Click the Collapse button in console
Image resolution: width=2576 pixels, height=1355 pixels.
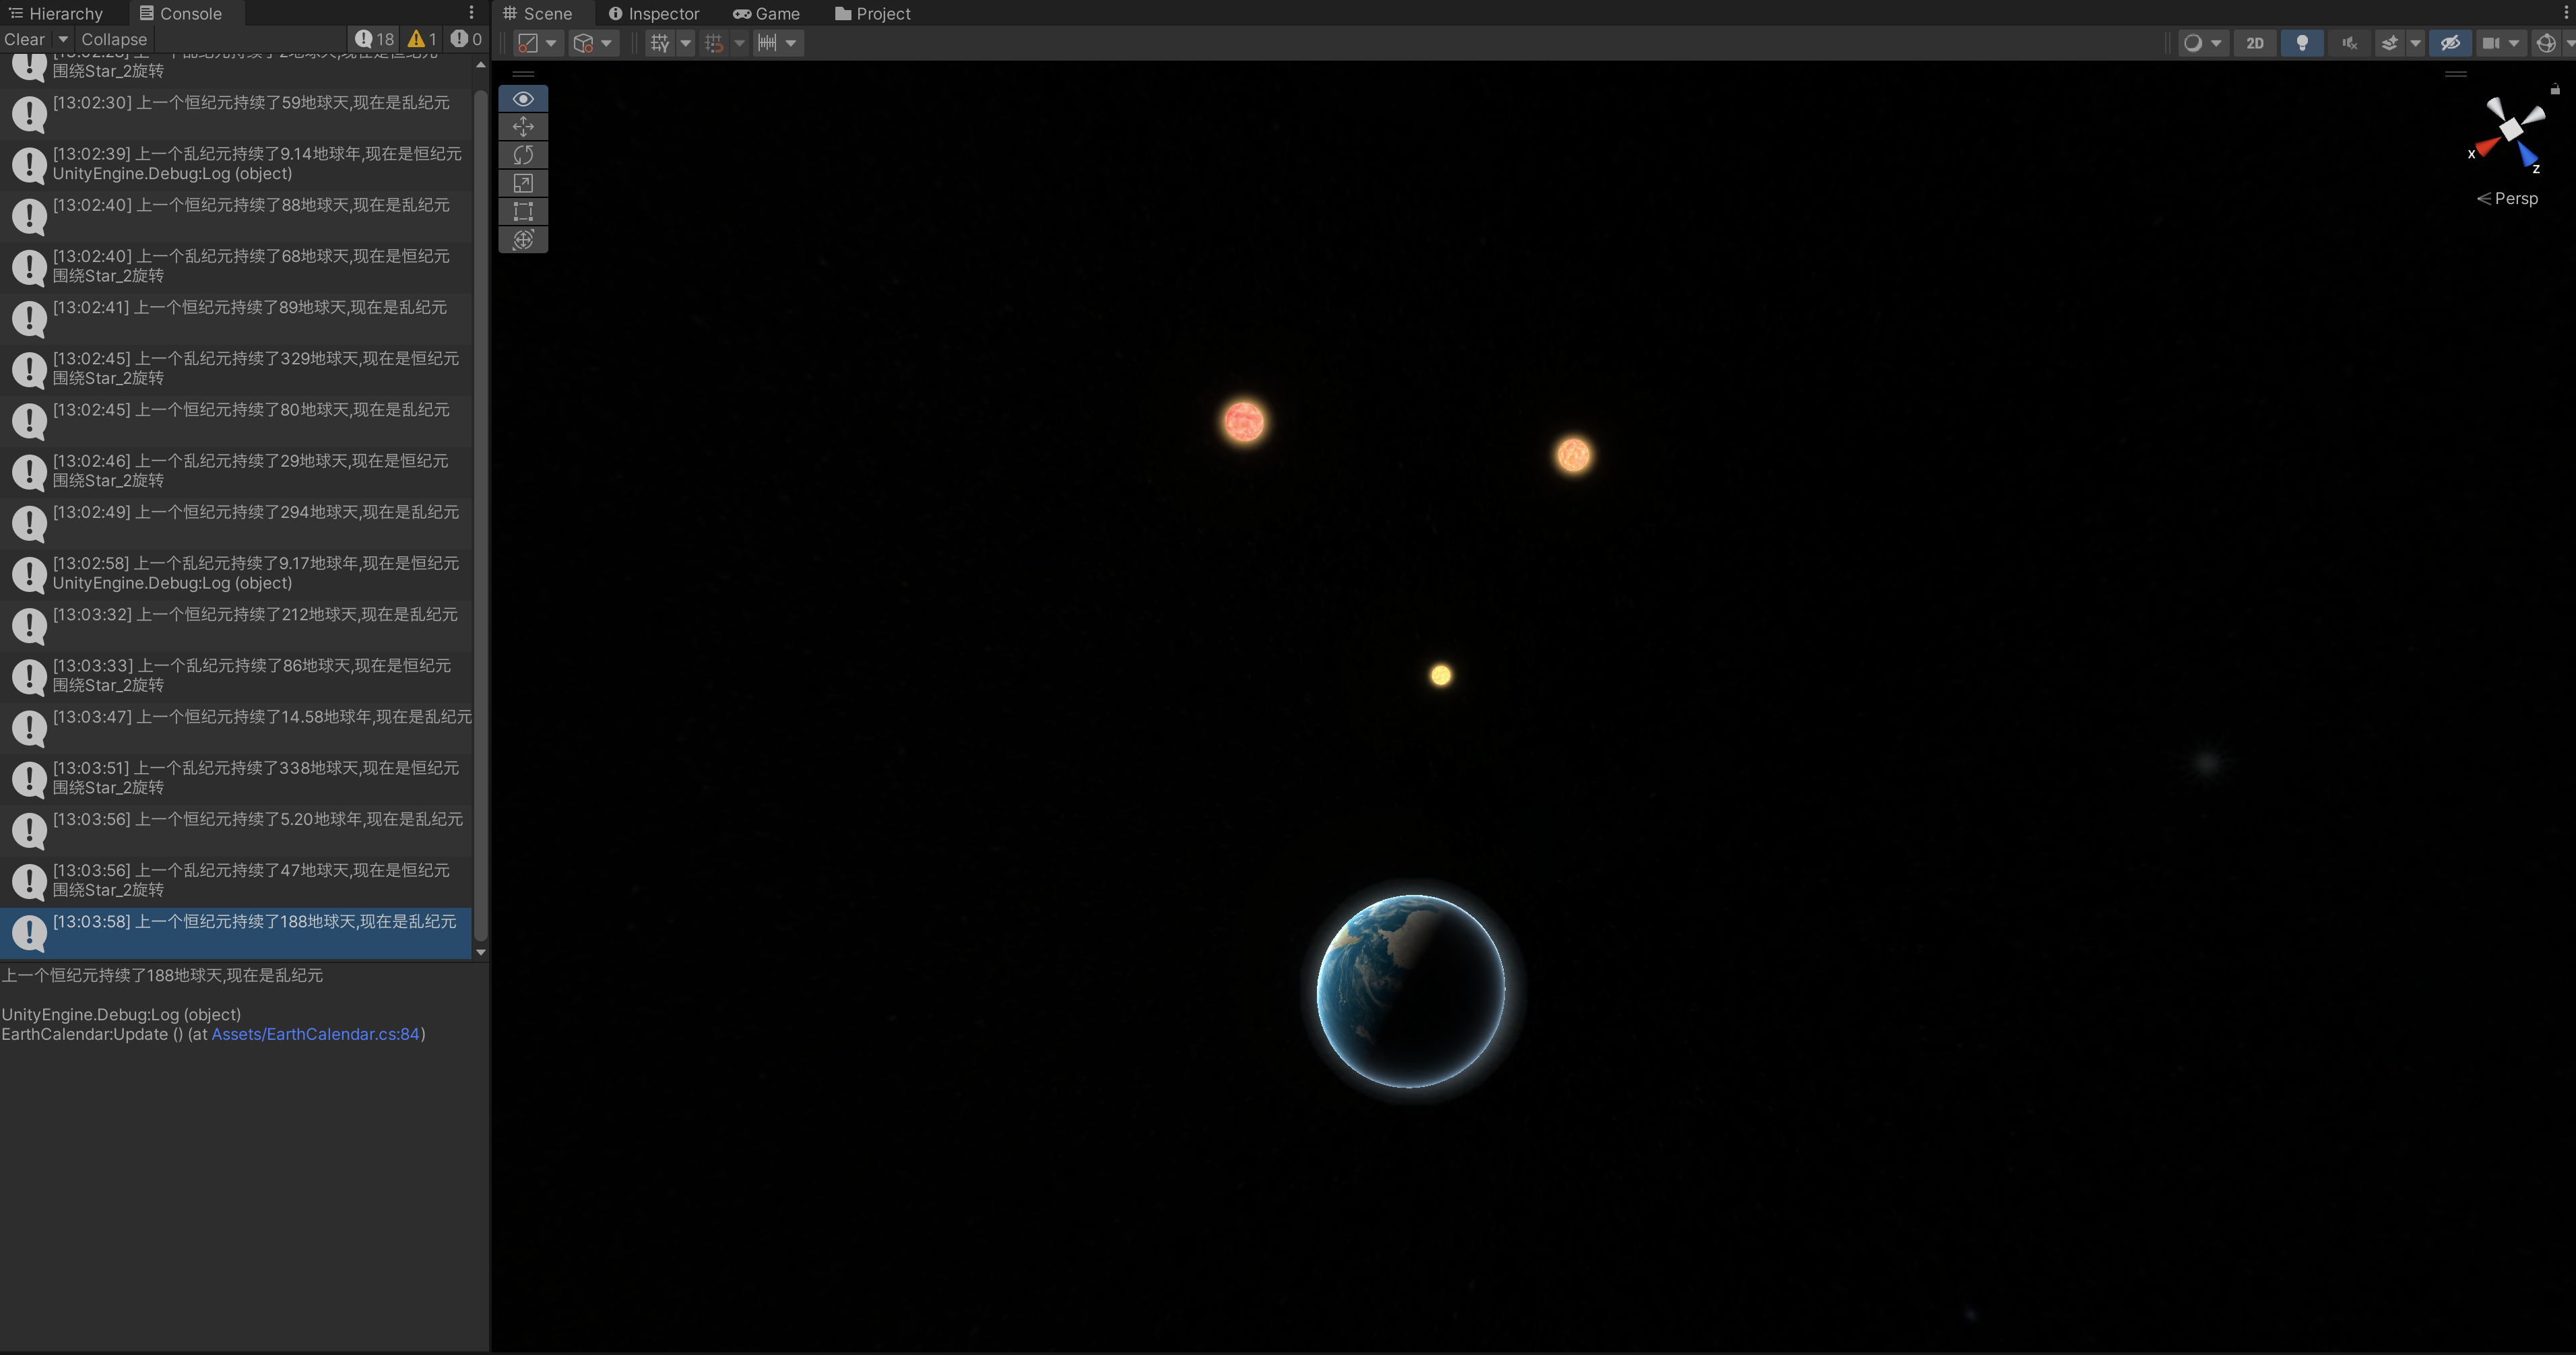(x=114, y=39)
